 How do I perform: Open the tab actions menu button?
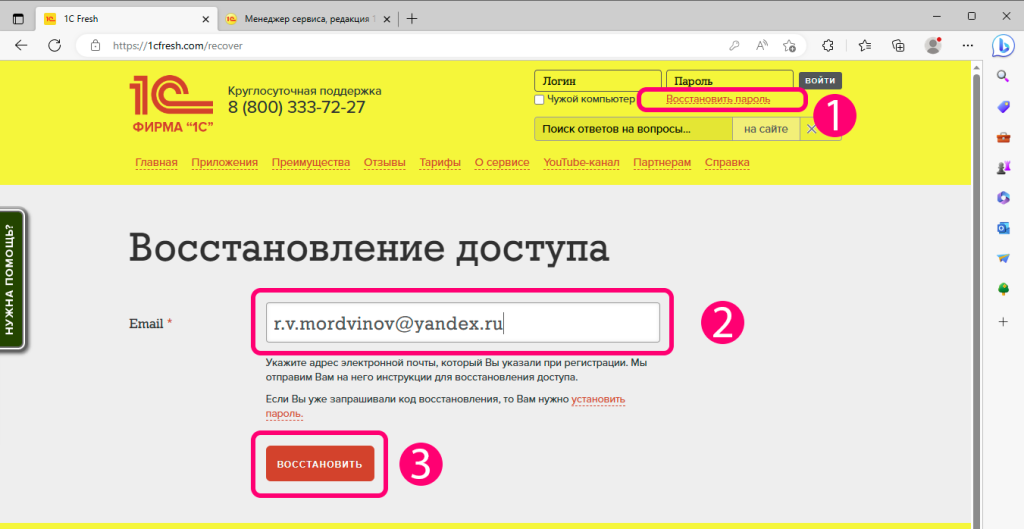pyautogui.click(x=18, y=18)
